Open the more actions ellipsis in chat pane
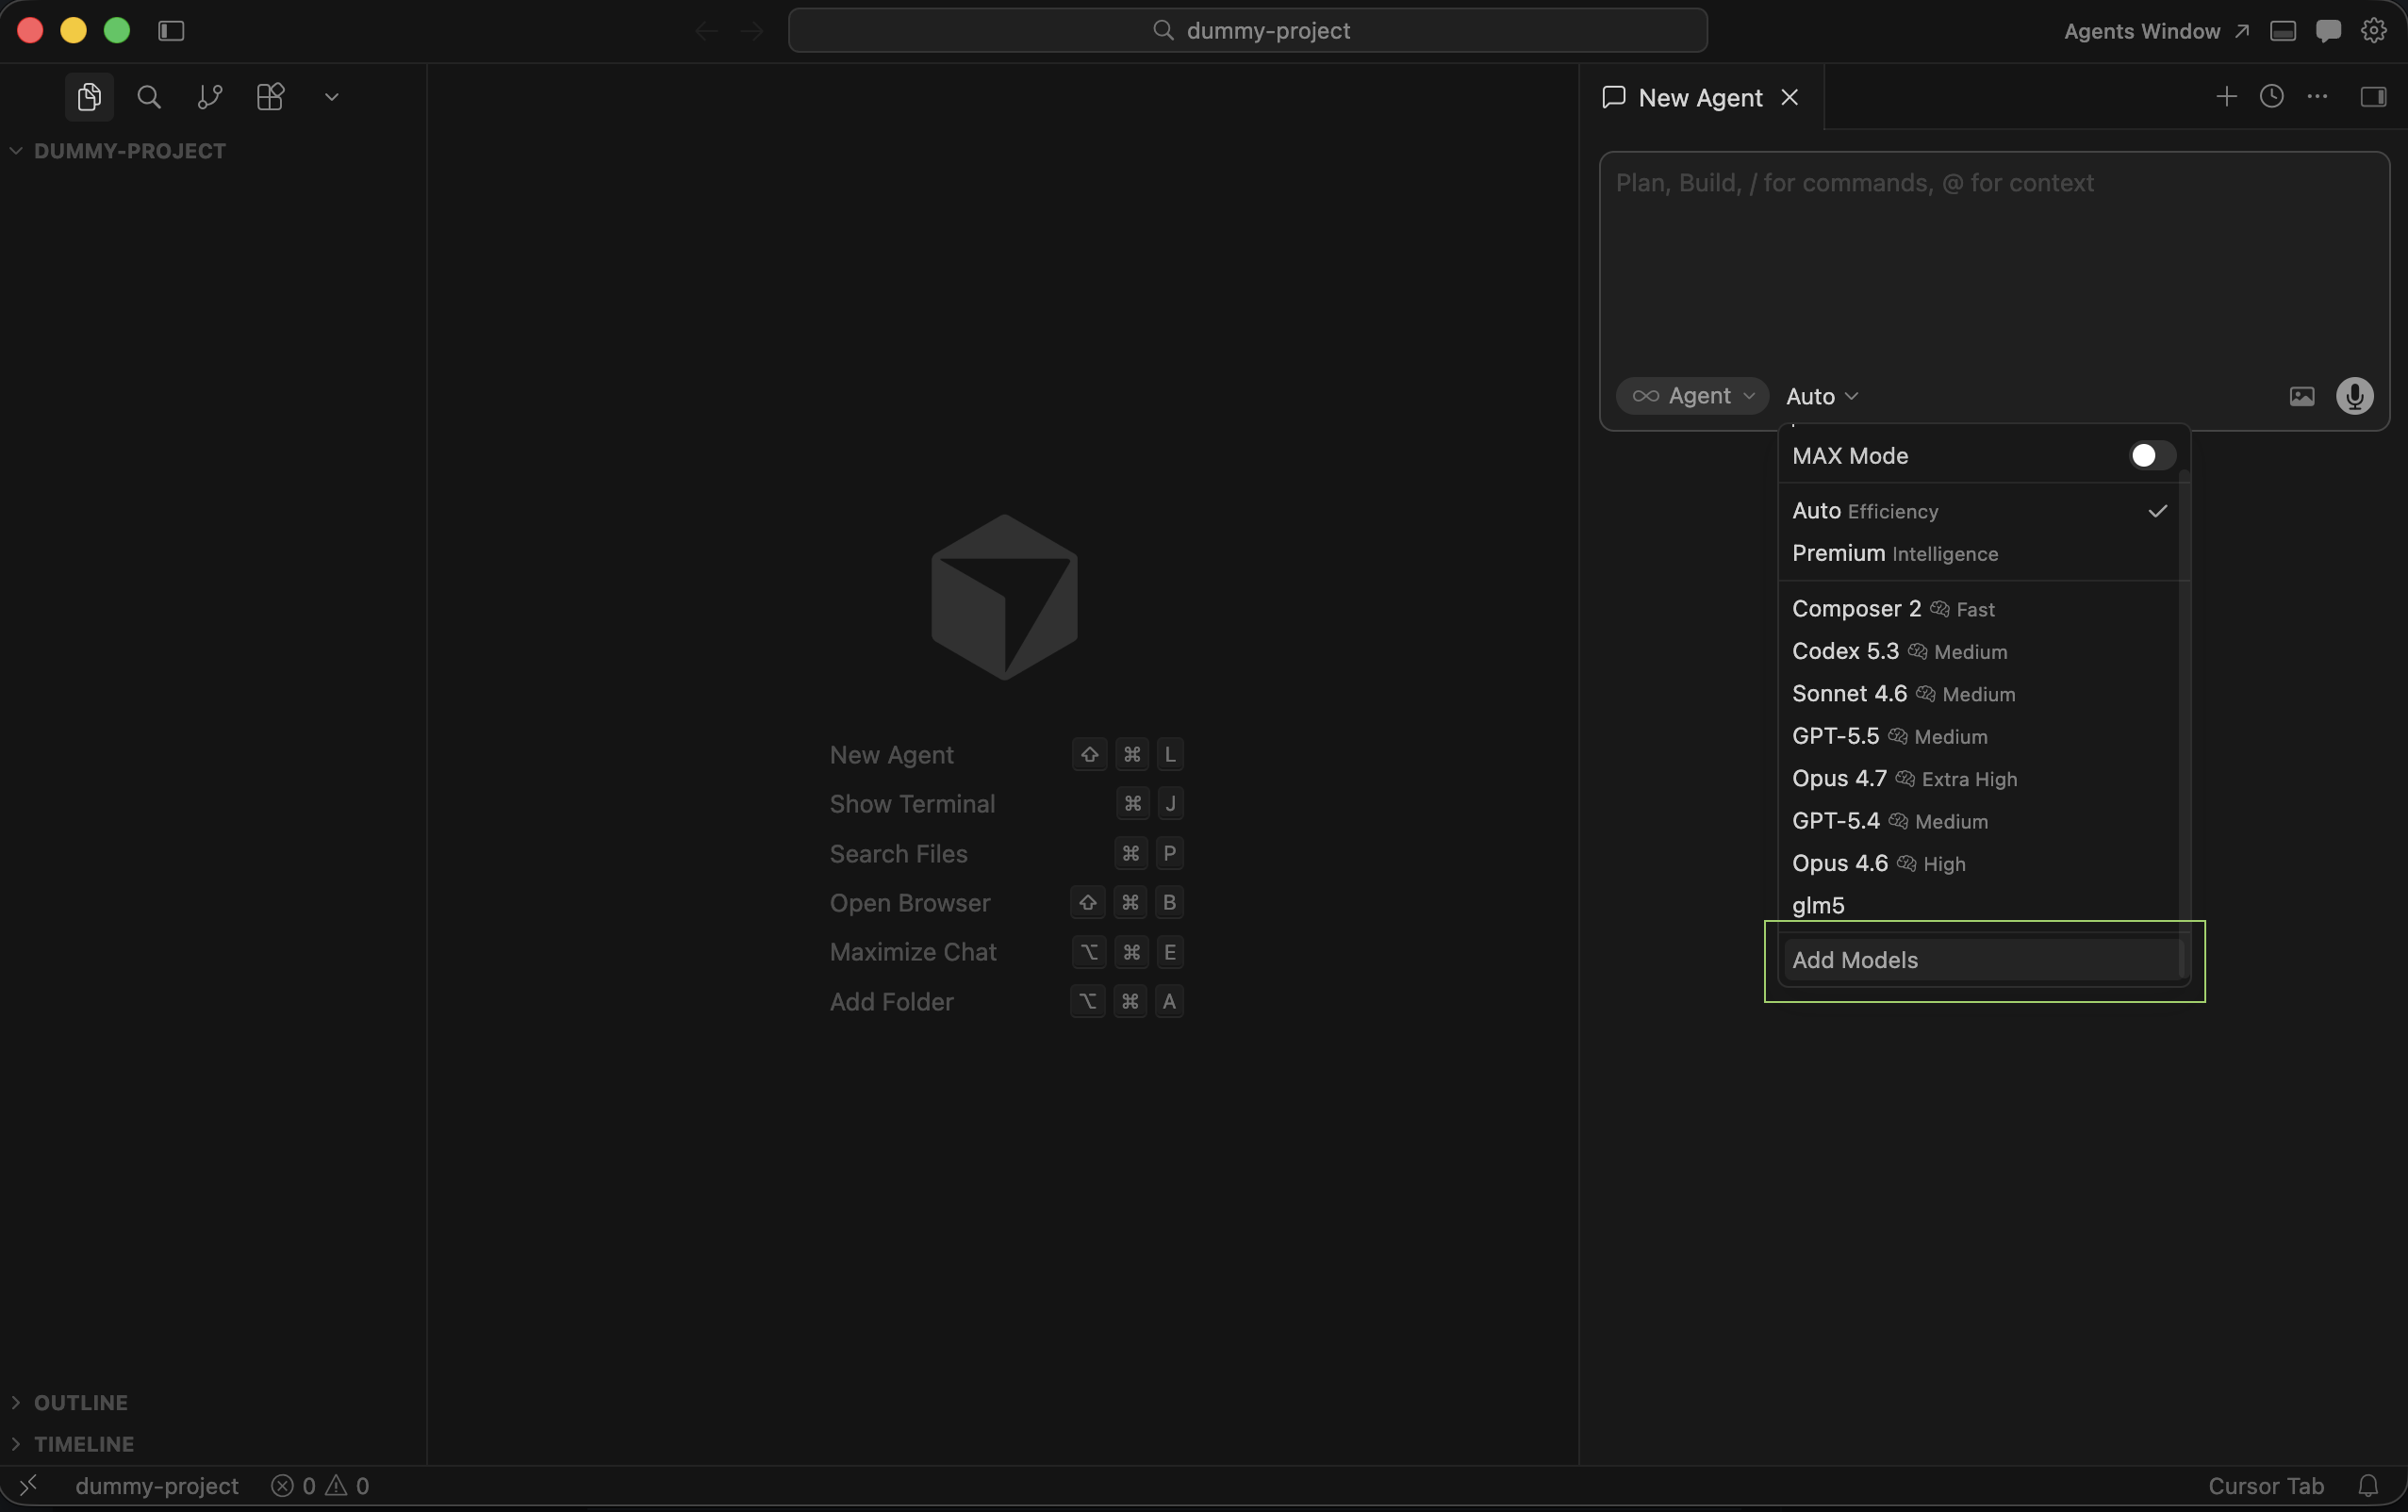 coord(2317,96)
